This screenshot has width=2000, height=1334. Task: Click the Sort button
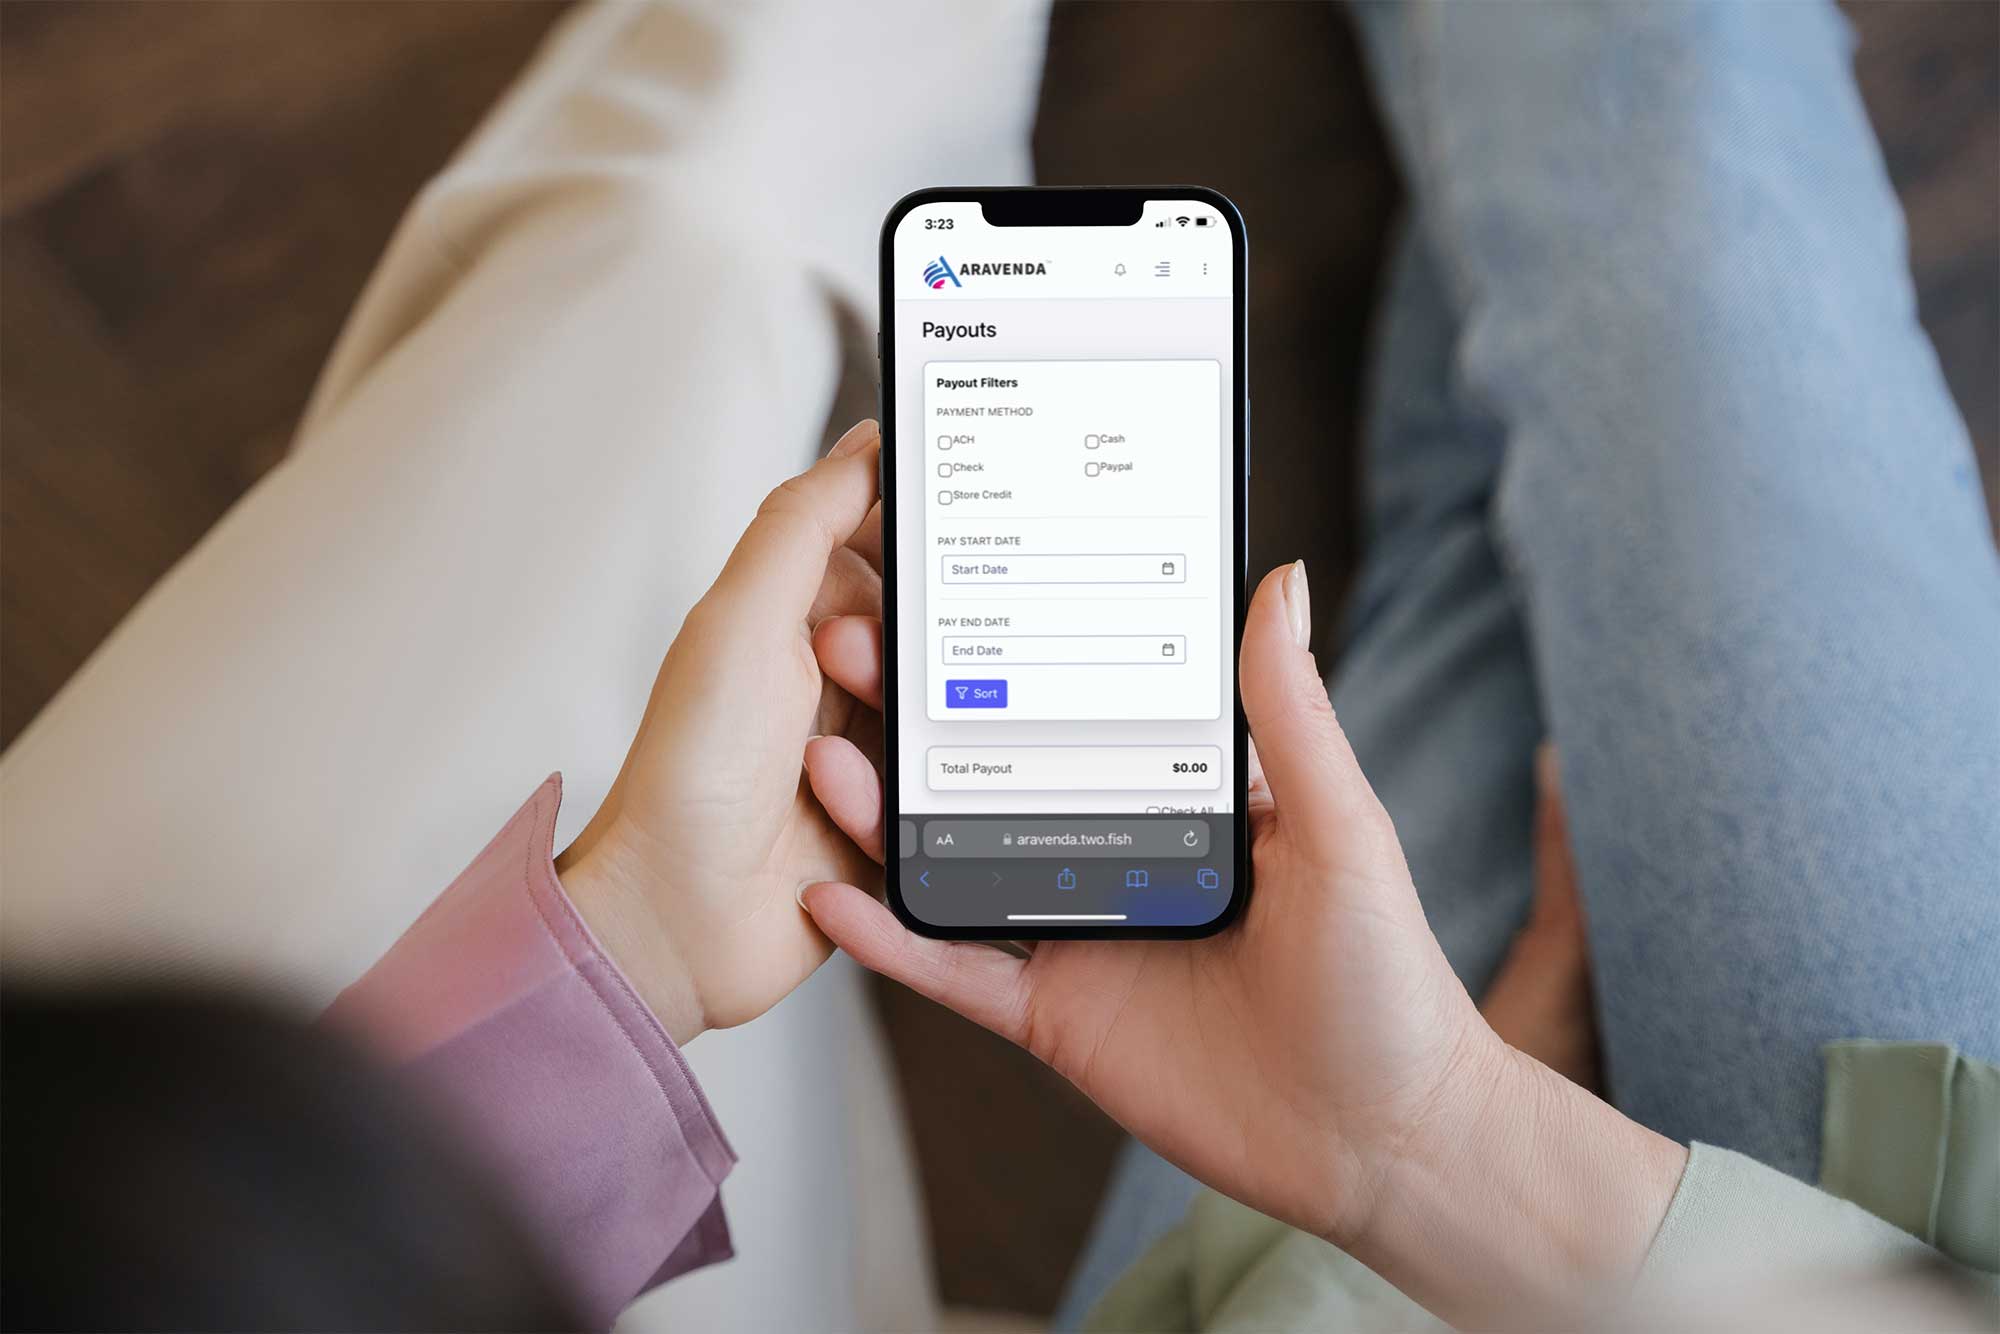click(x=978, y=692)
